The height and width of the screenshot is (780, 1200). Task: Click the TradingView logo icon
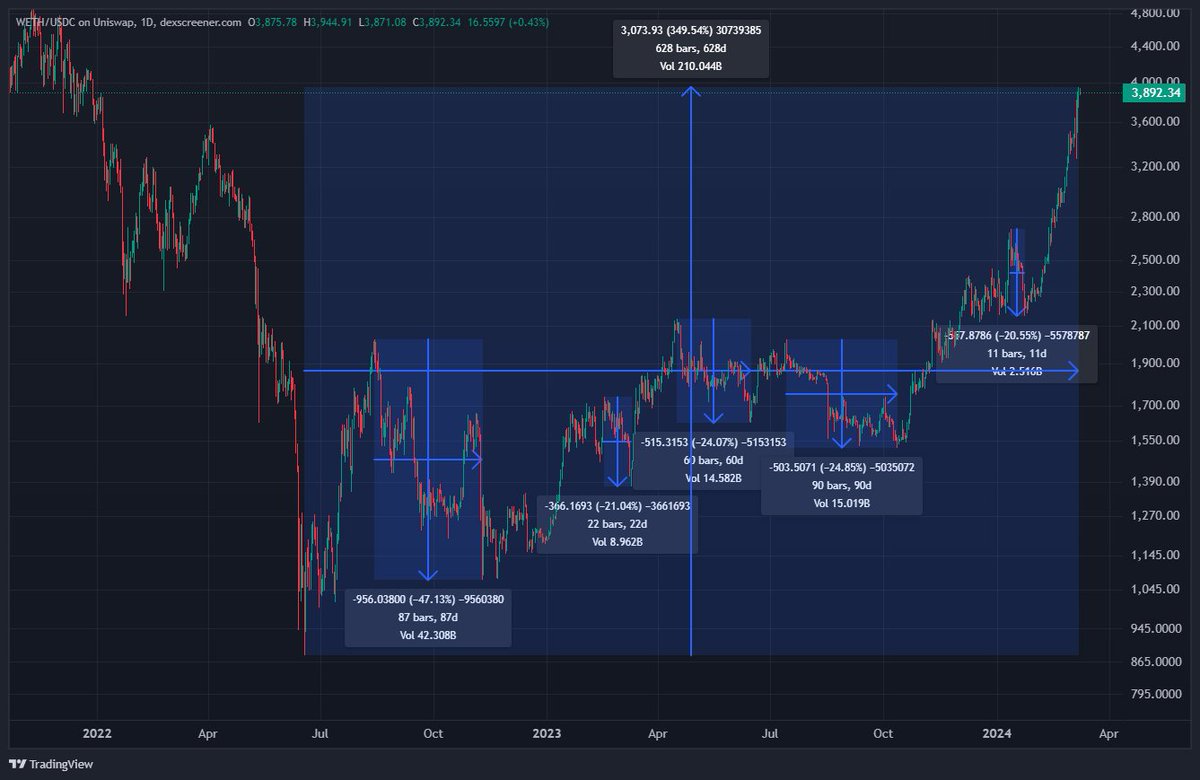18,762
